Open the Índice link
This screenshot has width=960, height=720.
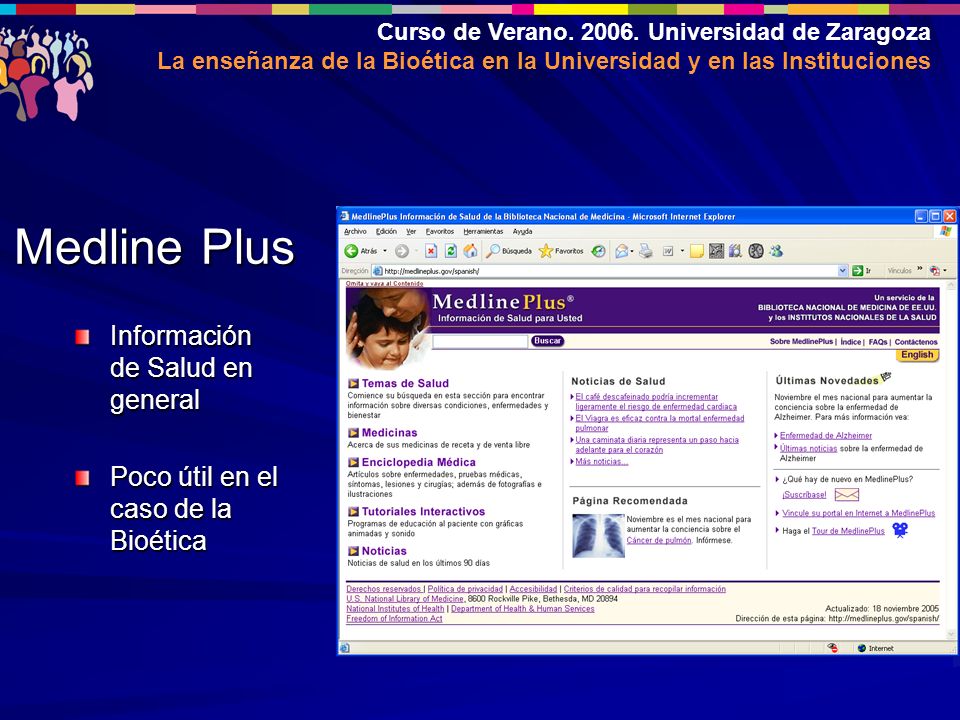tap(851, 342)
